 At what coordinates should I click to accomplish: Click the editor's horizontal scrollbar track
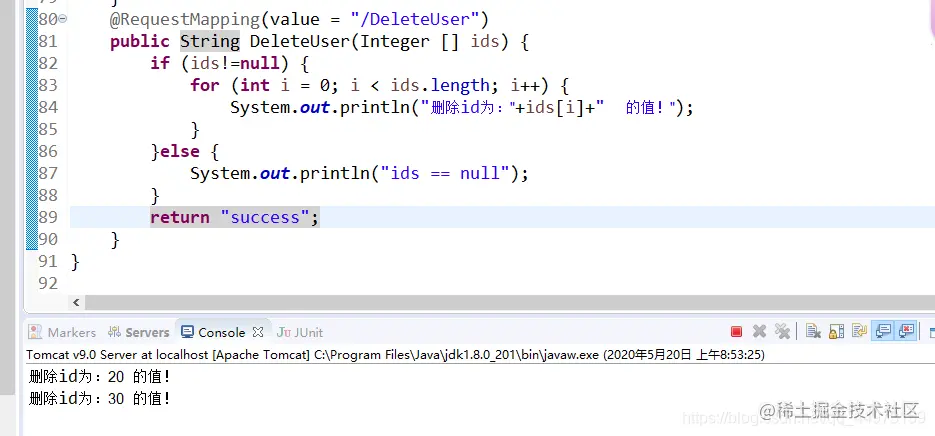[x=510, y=302]
